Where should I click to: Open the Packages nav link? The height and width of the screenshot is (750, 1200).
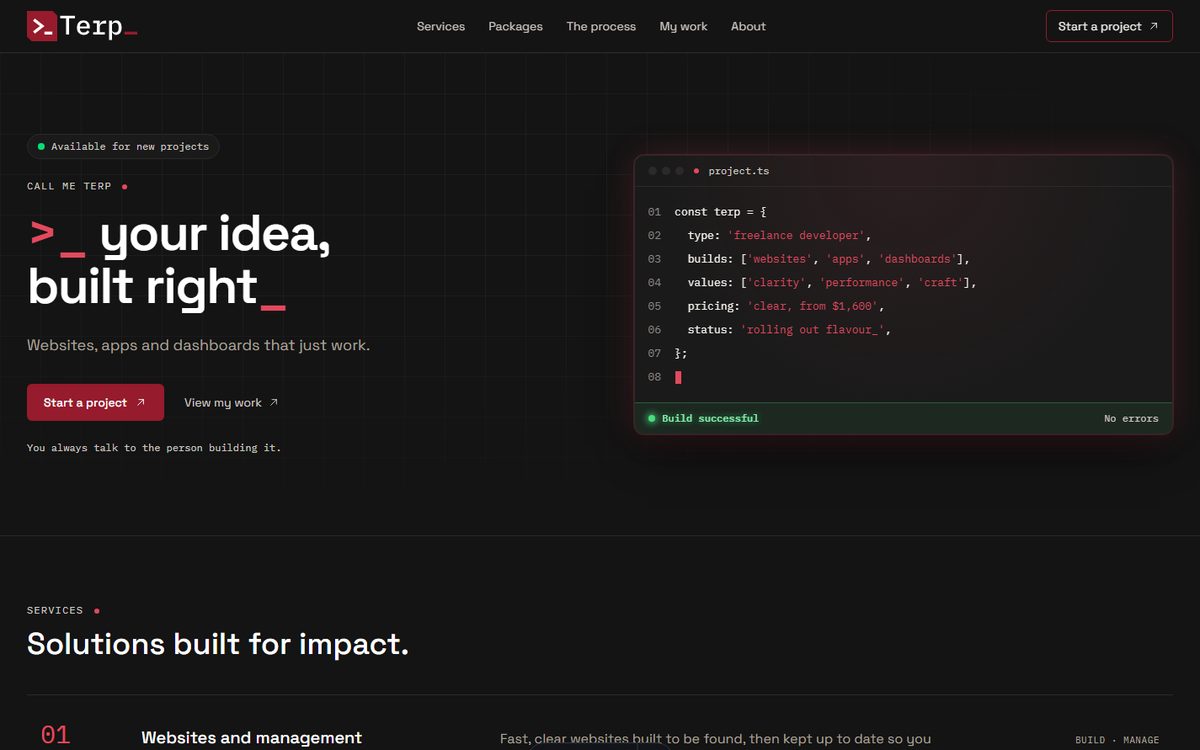pos(516,26)
